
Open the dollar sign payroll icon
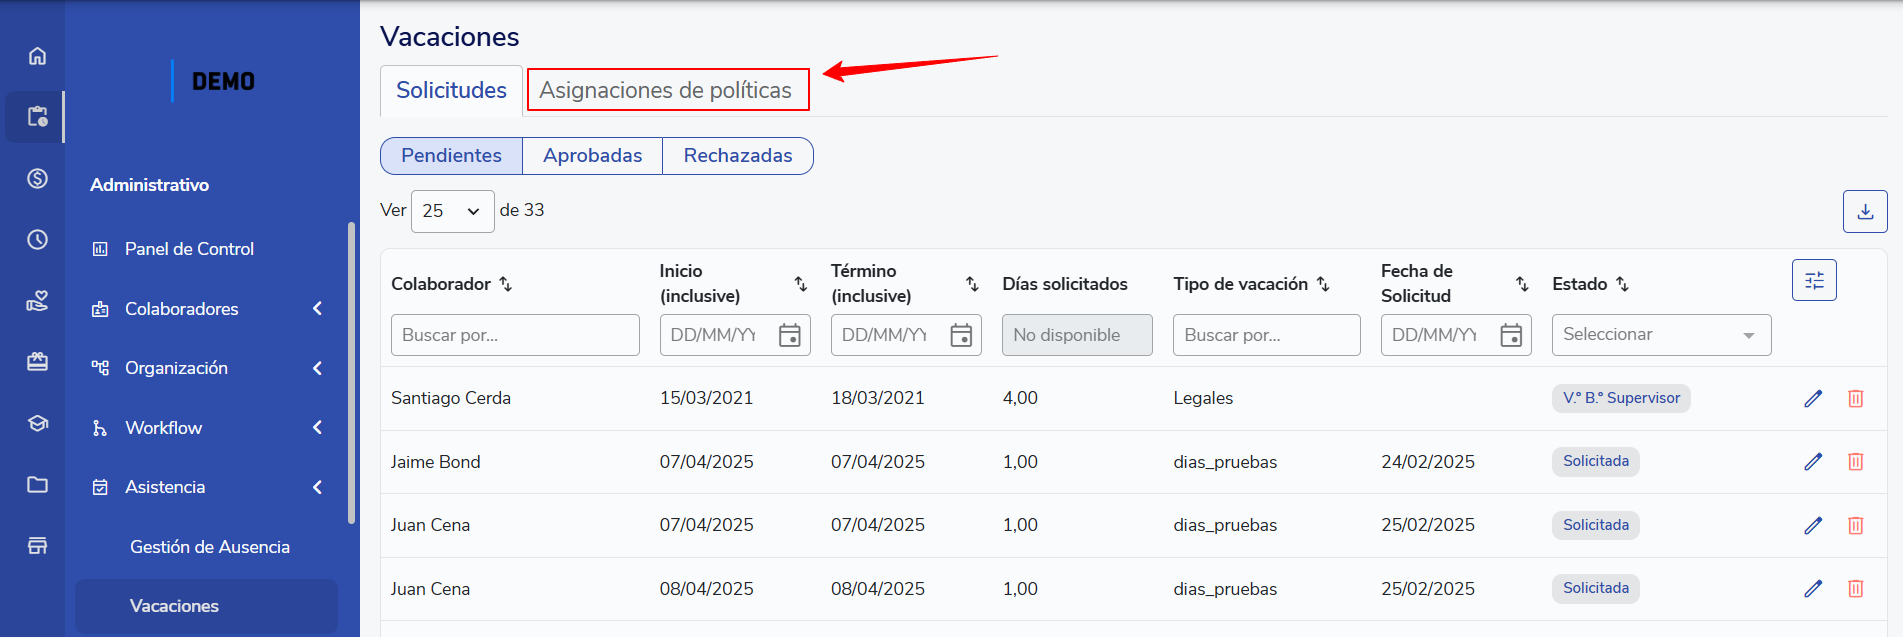[37, 178]
